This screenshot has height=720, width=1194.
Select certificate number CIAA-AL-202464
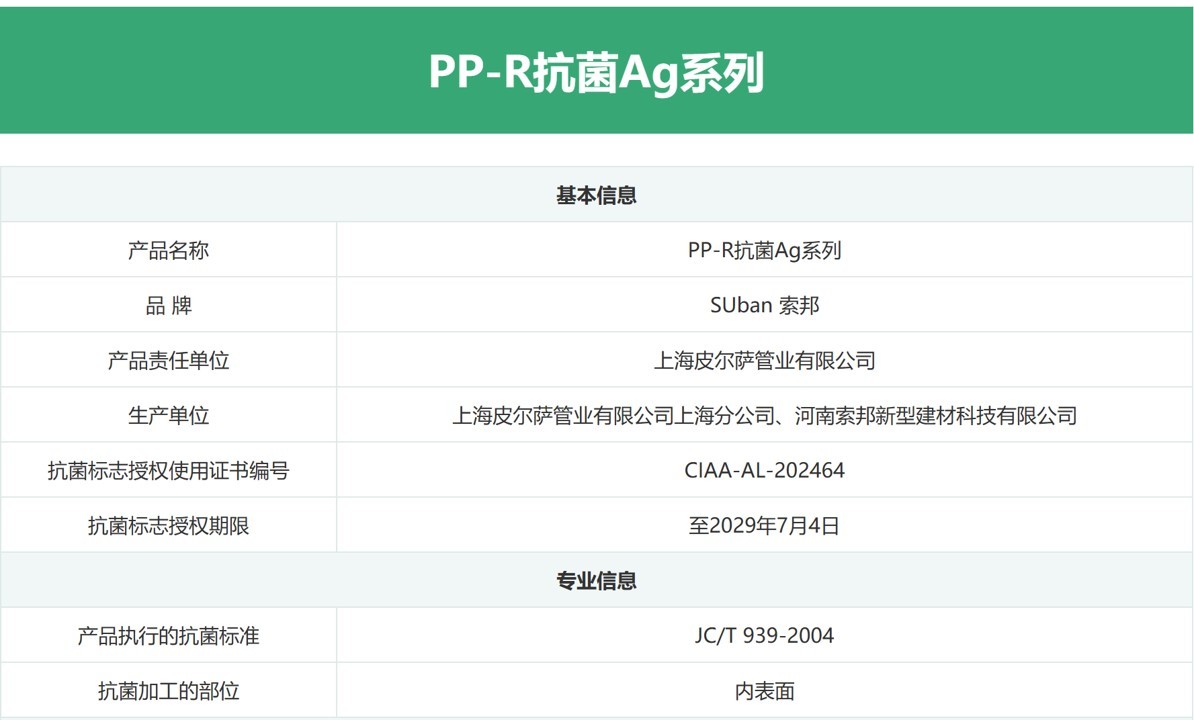point(765,470)
